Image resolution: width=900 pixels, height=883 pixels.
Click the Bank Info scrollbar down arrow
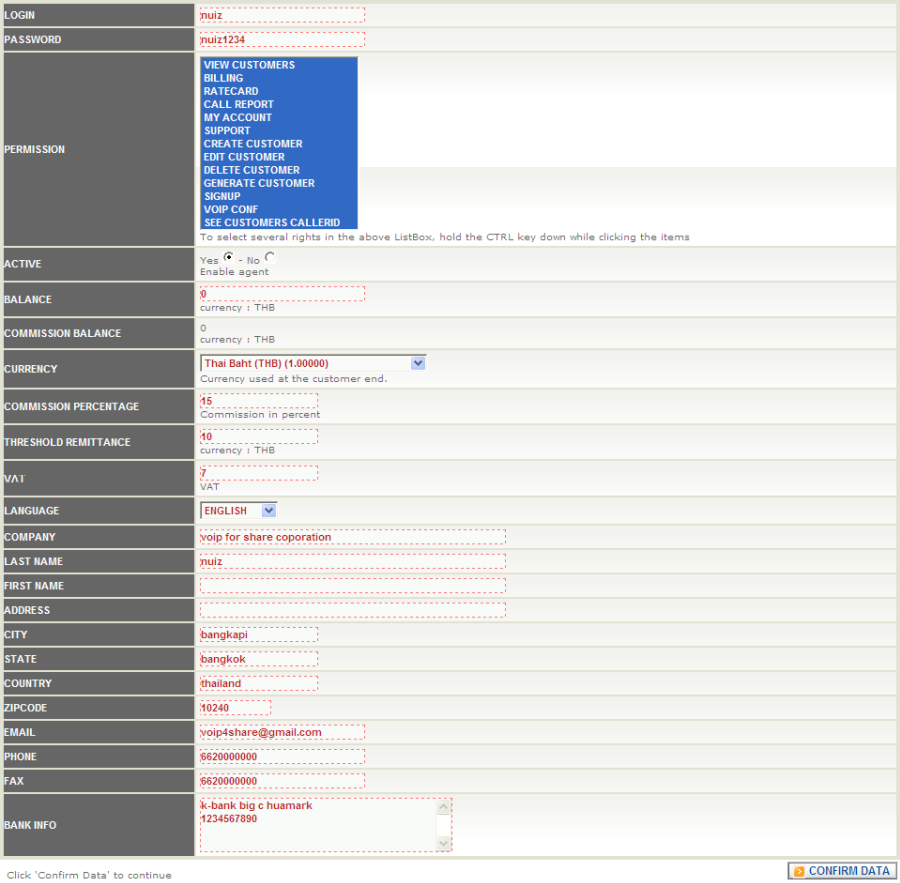point(444,844)
